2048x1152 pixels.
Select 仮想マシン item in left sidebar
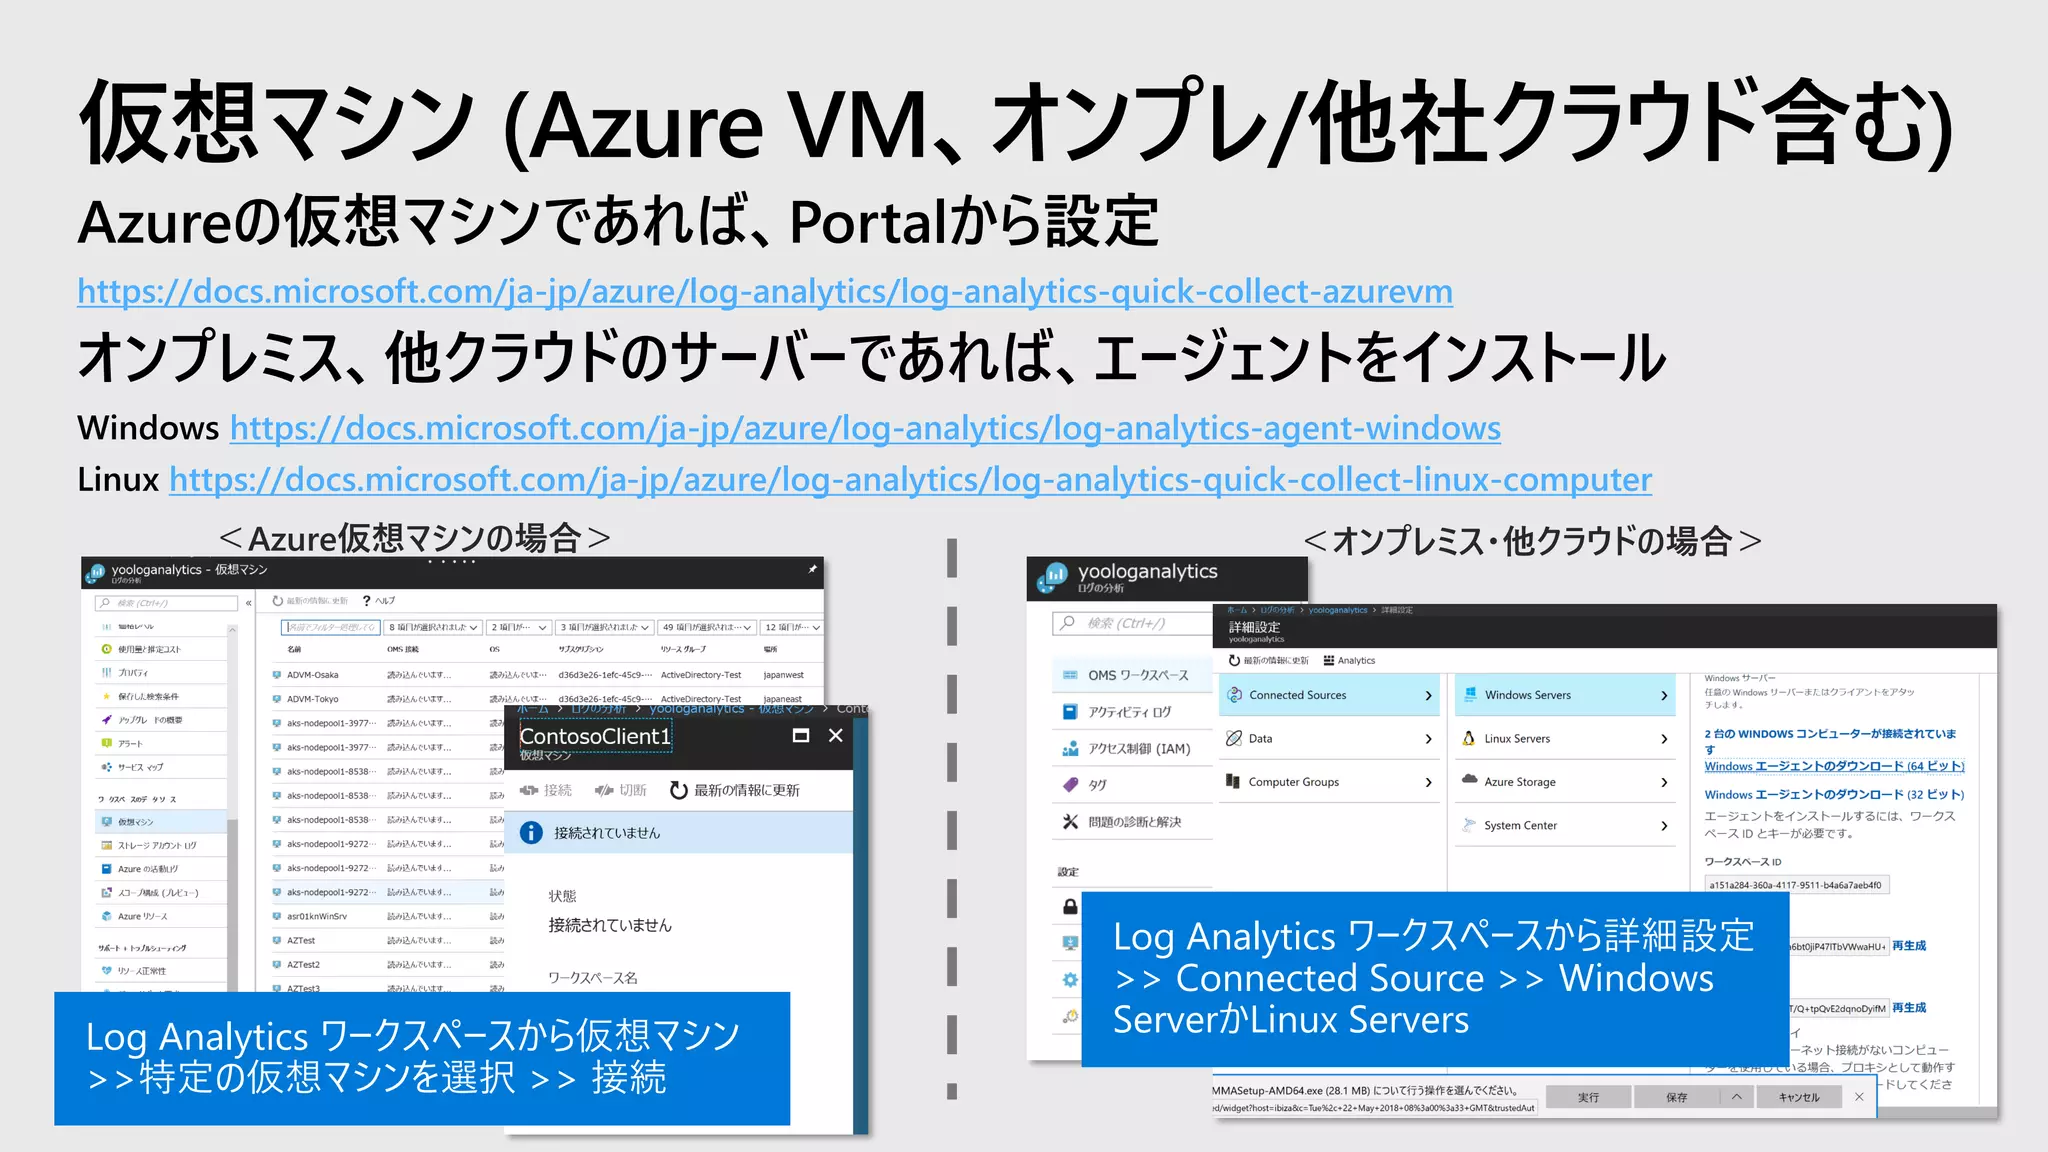coord(160,822)
